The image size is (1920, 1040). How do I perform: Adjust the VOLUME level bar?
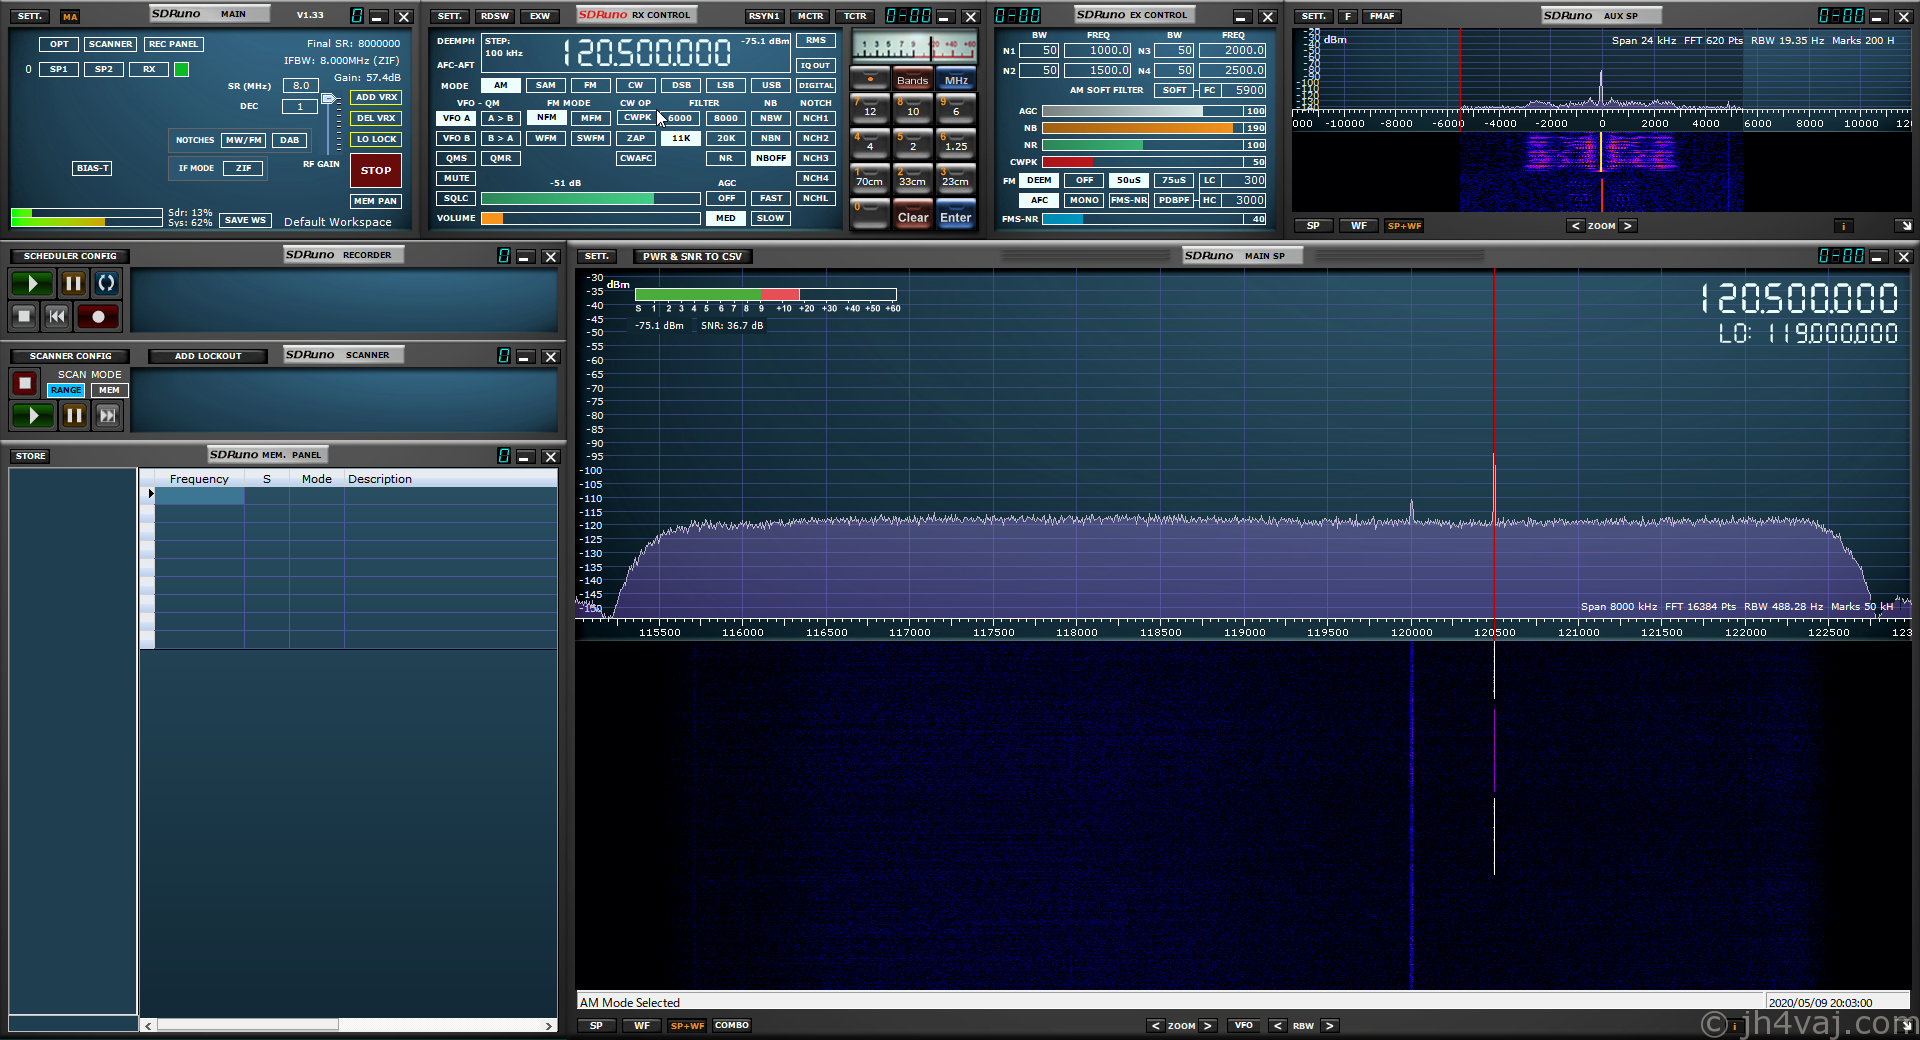[590, 218]
